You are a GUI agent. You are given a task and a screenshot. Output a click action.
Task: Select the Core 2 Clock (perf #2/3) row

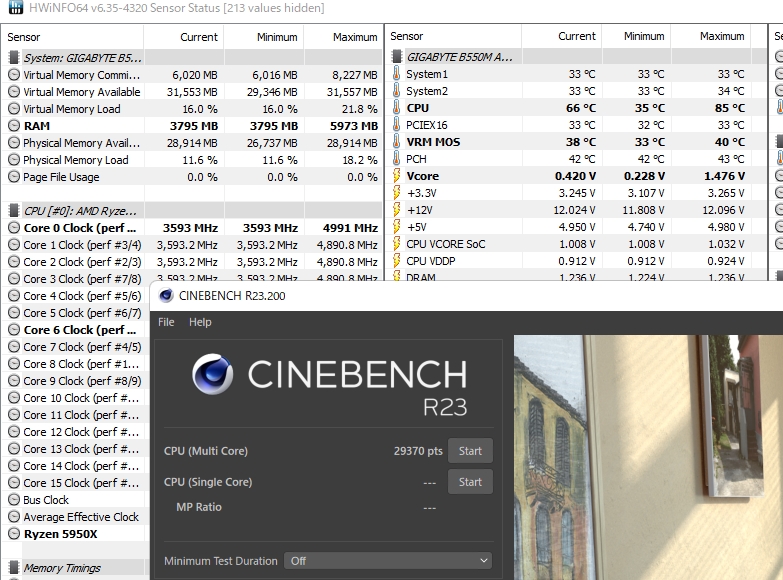(x=192, y=262)
